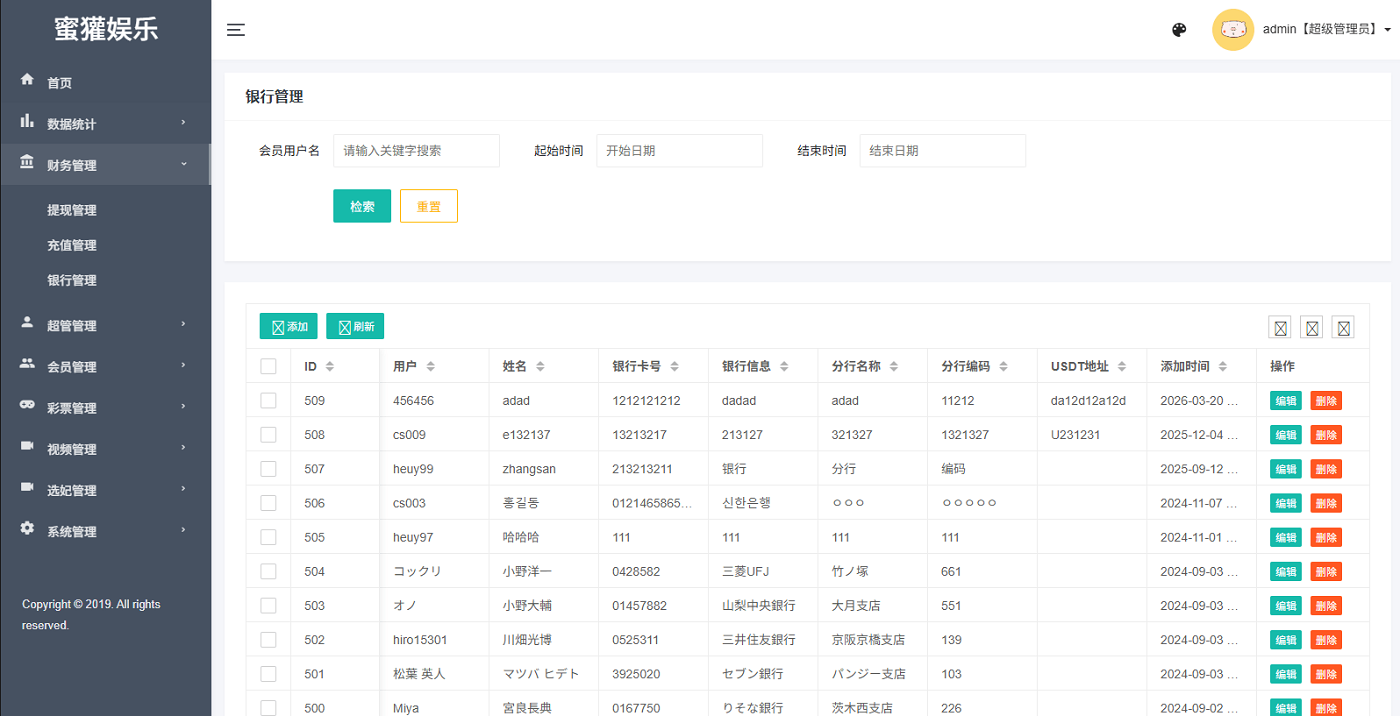Screen dimensions: 1400x716
Task: Check the row with ID 506
Action: [268, 503]
